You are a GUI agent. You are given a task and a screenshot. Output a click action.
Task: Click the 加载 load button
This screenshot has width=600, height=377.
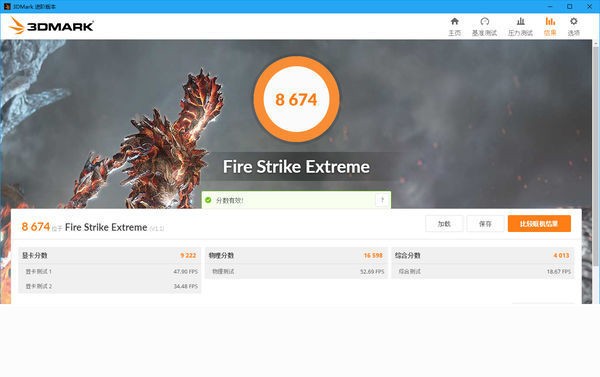pyautogui.click(x=444, y=224)
